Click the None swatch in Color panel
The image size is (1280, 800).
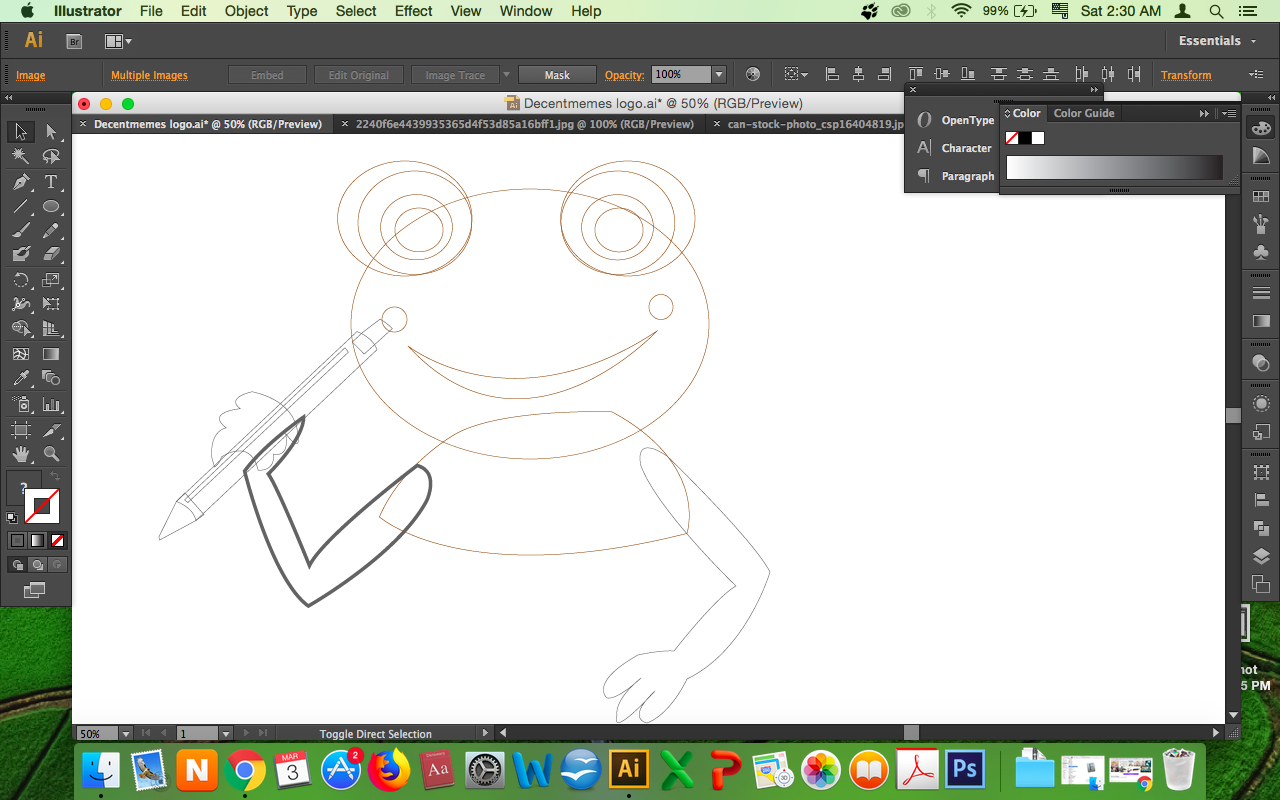[x=1012, y=138]
